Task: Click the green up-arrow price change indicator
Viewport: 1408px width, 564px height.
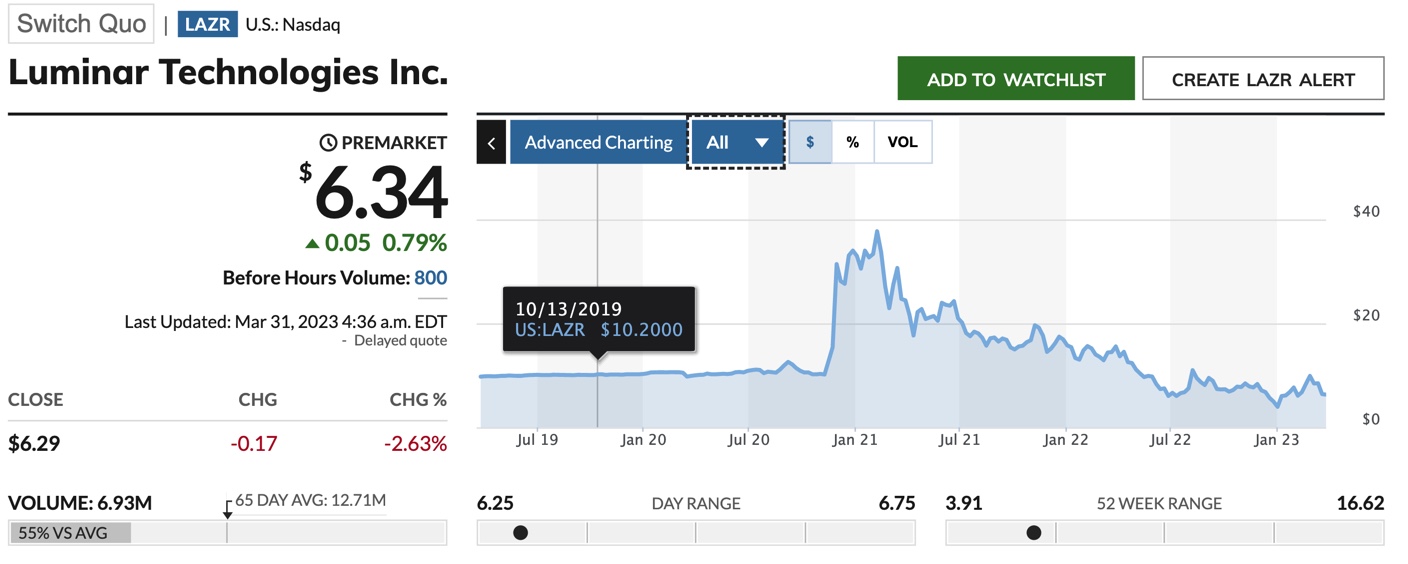Action: (x=312, y=243)
